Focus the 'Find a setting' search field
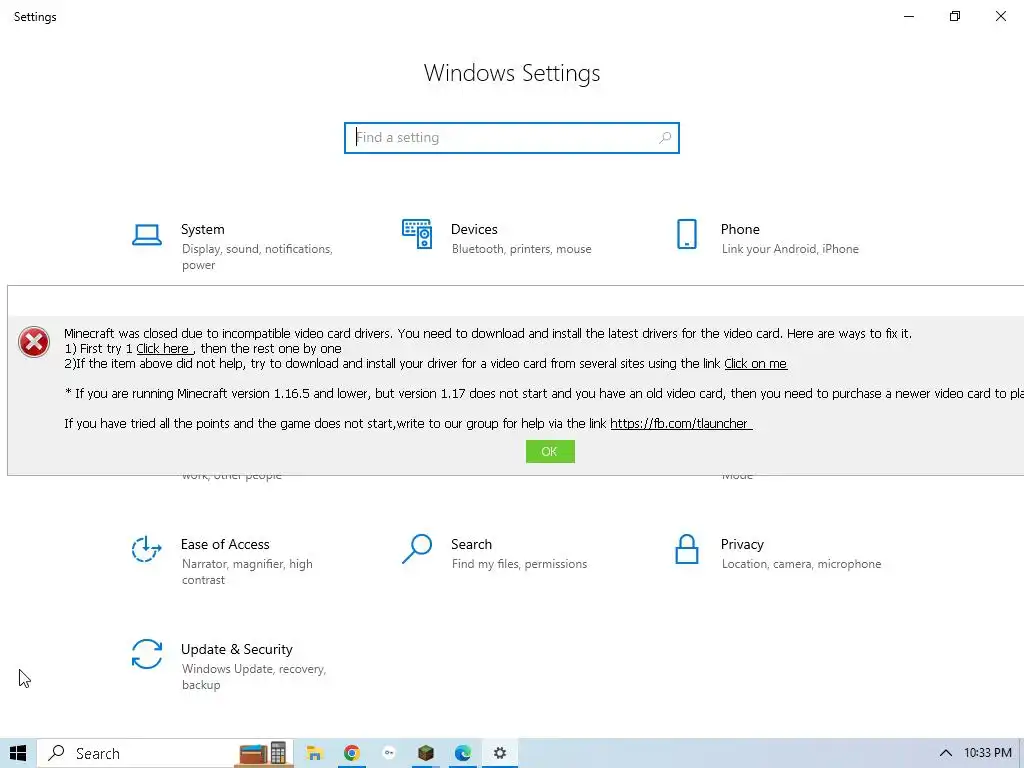This screenshot has width=1024, height=768. tap(511, 138)
